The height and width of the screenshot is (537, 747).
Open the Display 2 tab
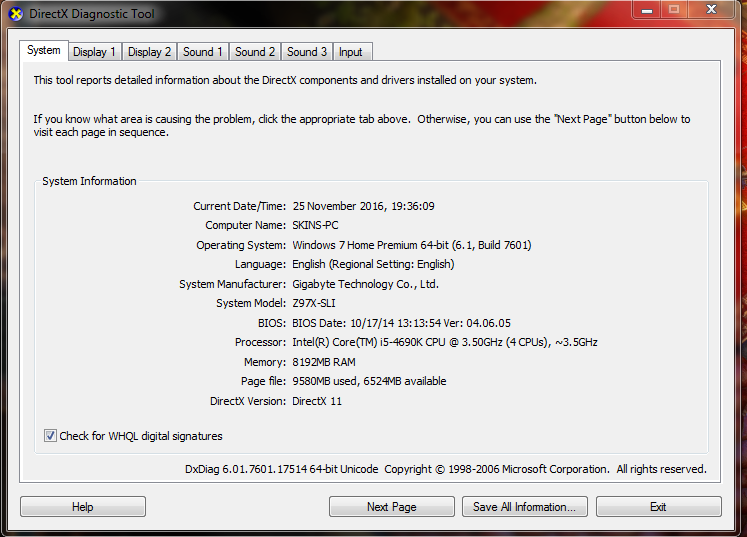(149, 52)
